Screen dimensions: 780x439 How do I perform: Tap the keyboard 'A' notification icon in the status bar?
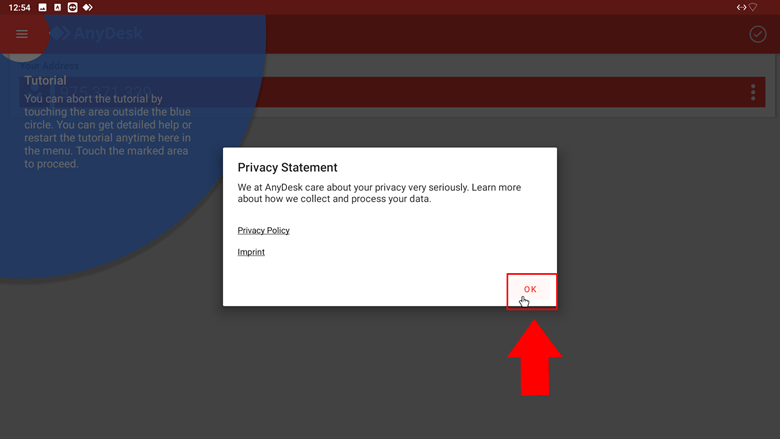58,7
